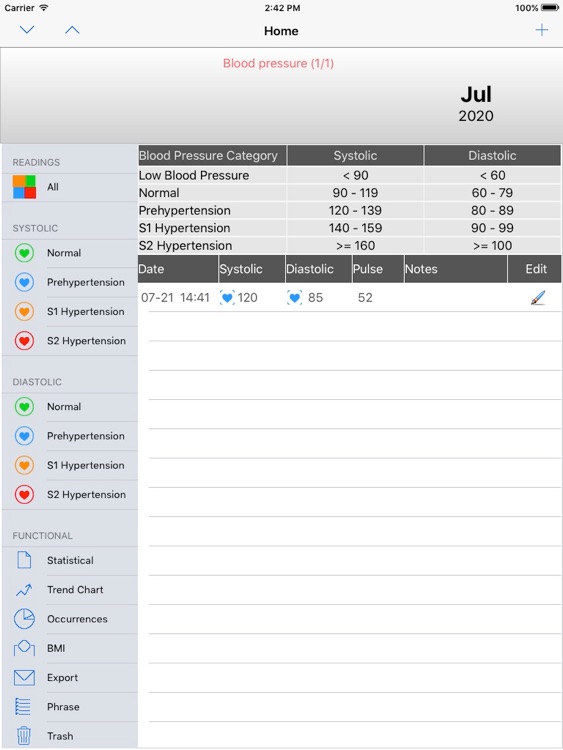
Task: Click the Blood pressure (1/1) title
Action: [278, 63]
